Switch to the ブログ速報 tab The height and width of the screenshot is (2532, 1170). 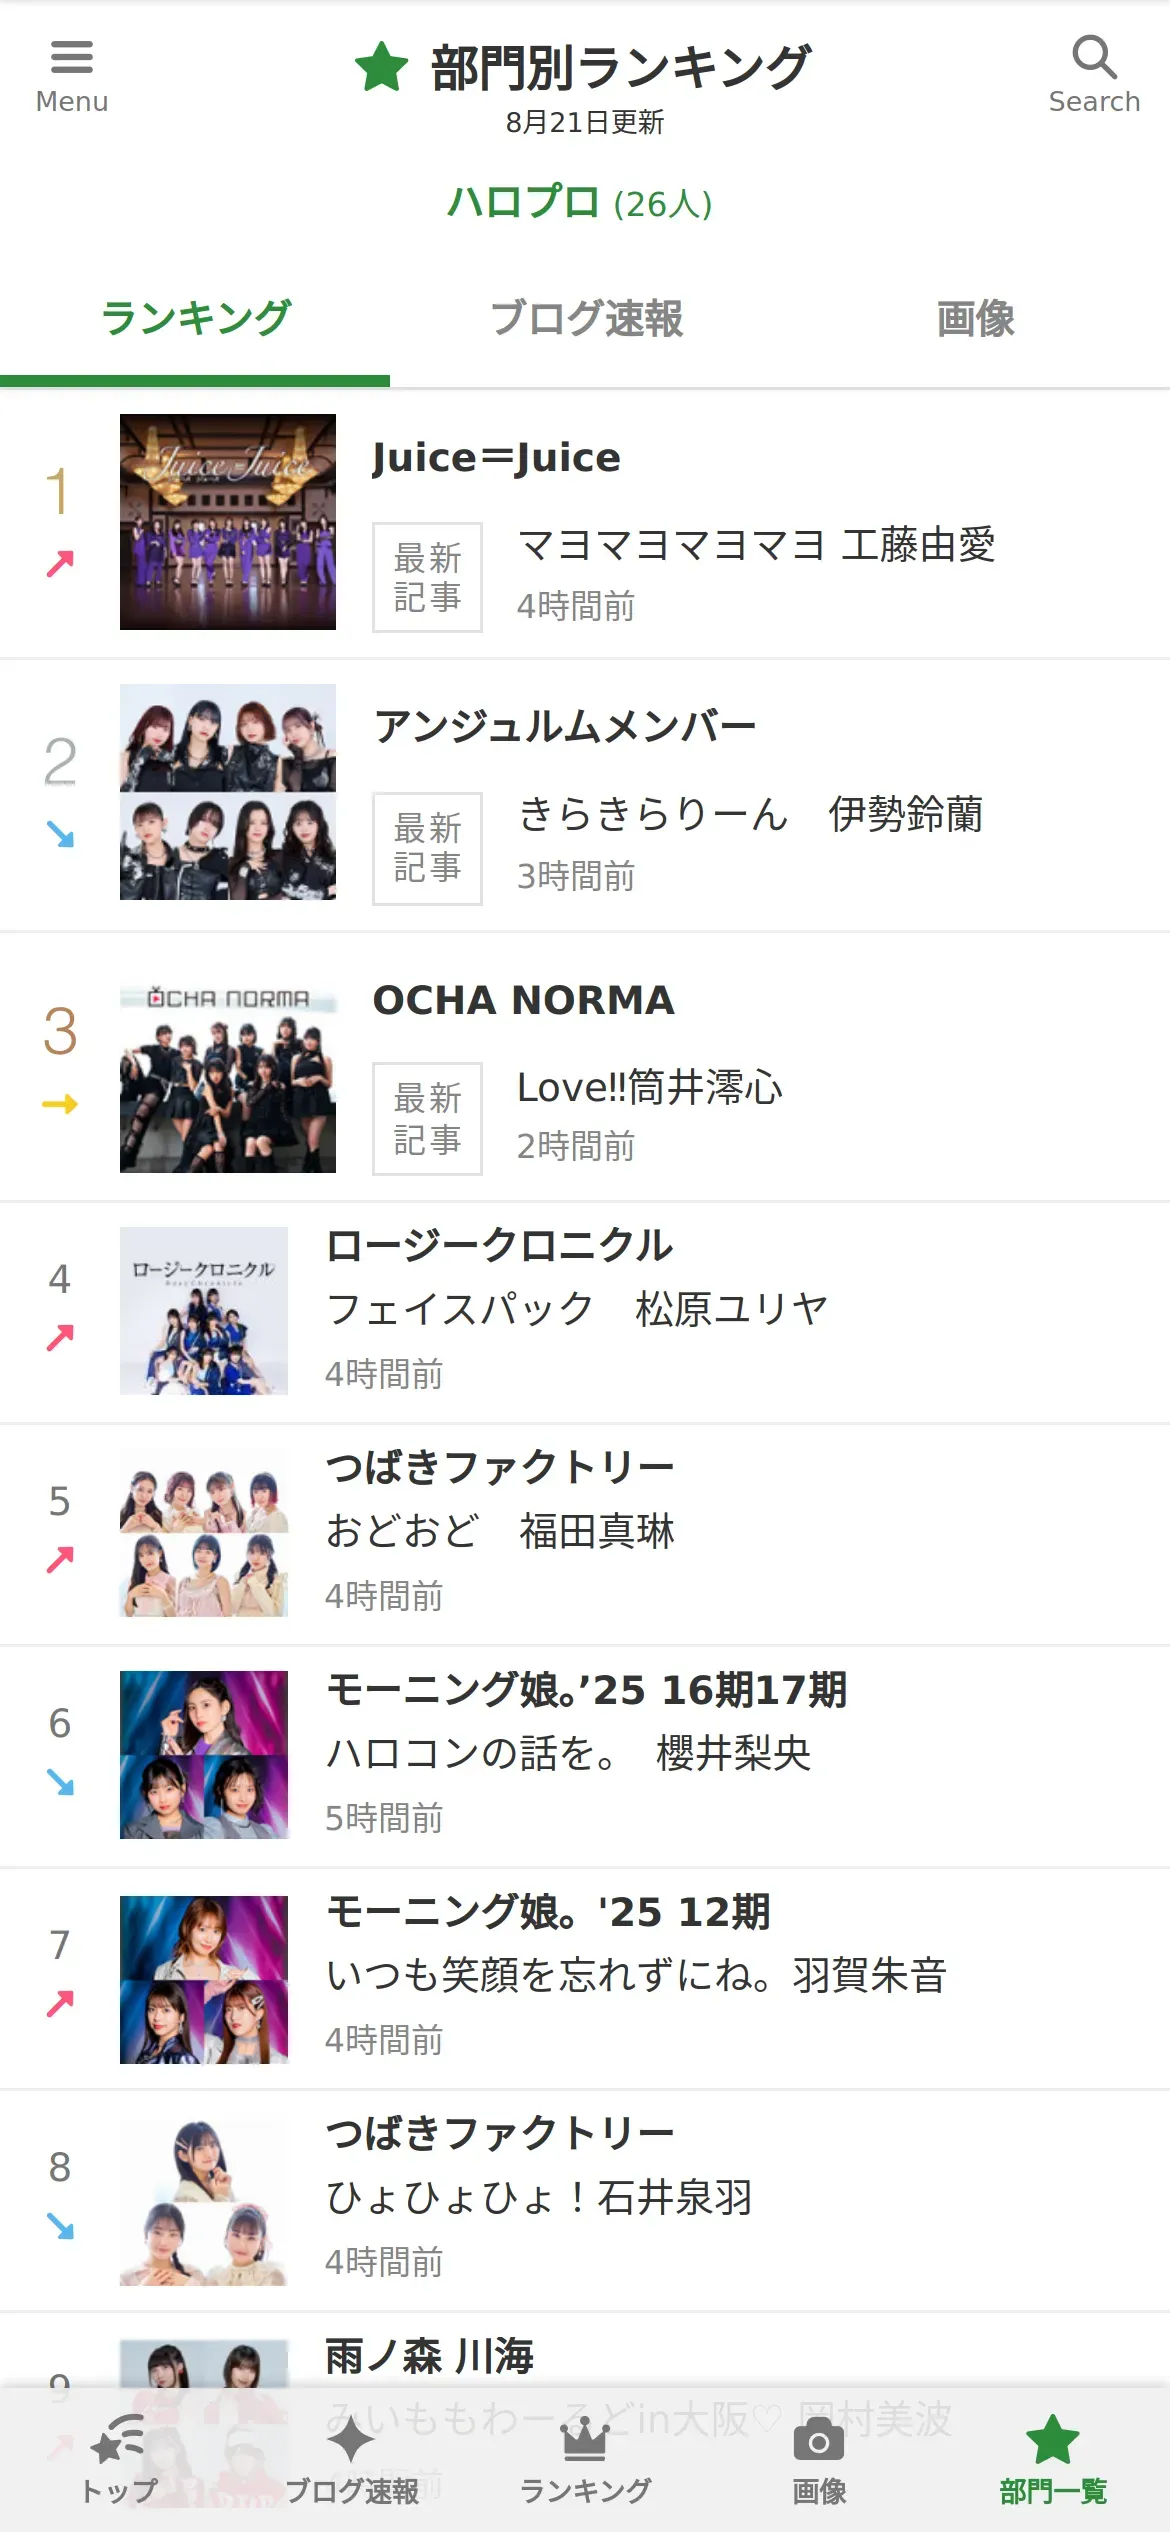click(x=585, y=319)
